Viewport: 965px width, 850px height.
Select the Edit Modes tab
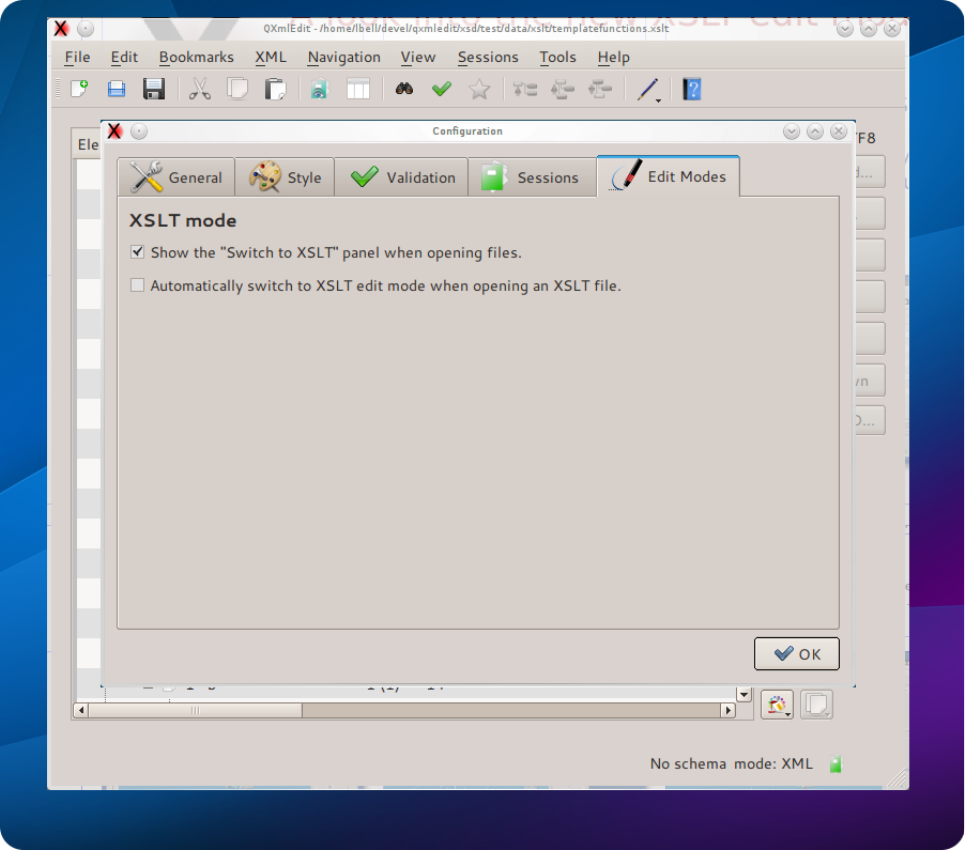[668, 177]
